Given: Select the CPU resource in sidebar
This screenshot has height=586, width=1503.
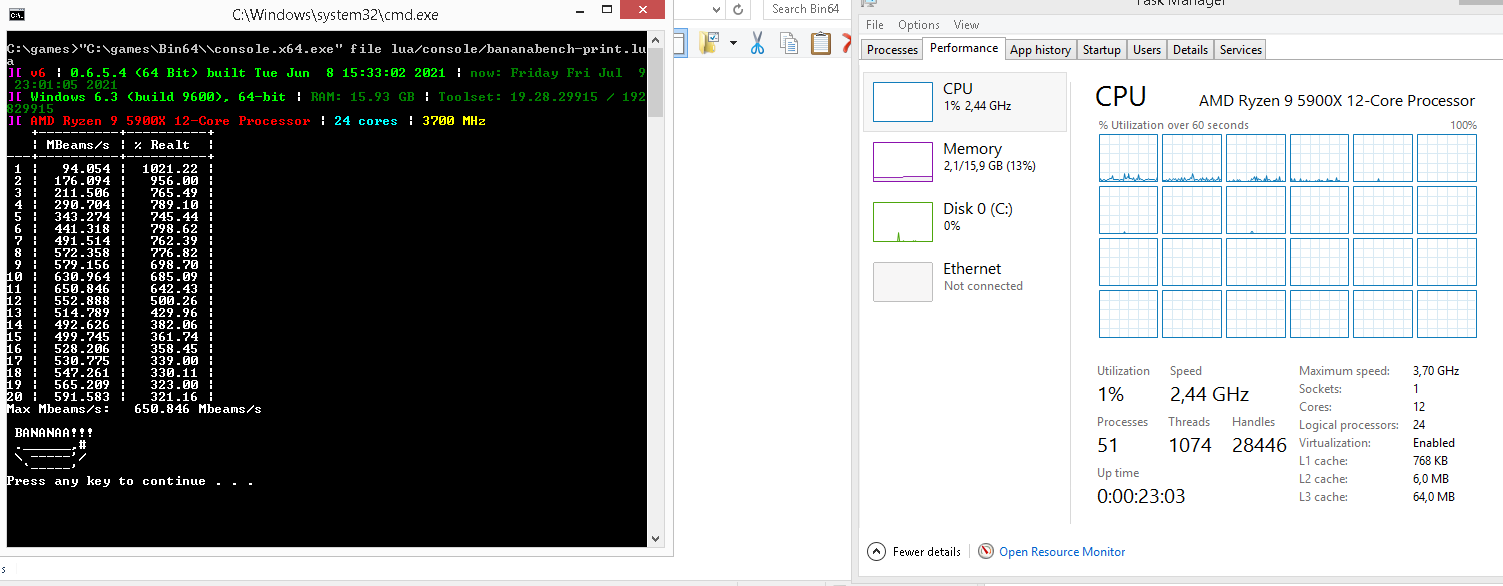Looking at the screenshot, I should pyautogui.click(x=965, y=101).
